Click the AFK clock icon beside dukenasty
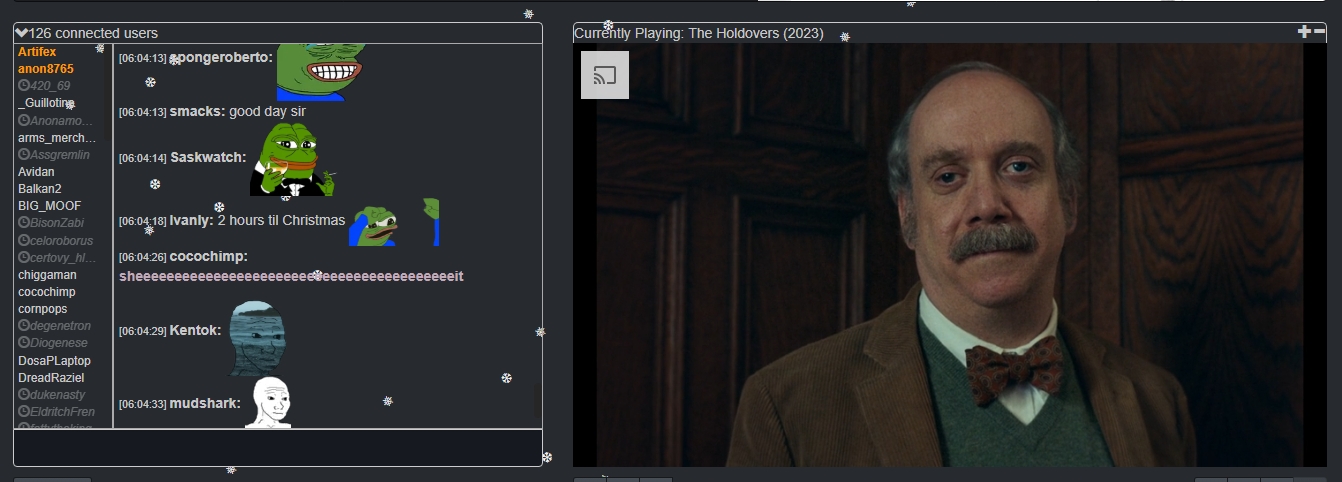Image resolution: width=1342 pixels, height=482 pixels. pos(24,395)
